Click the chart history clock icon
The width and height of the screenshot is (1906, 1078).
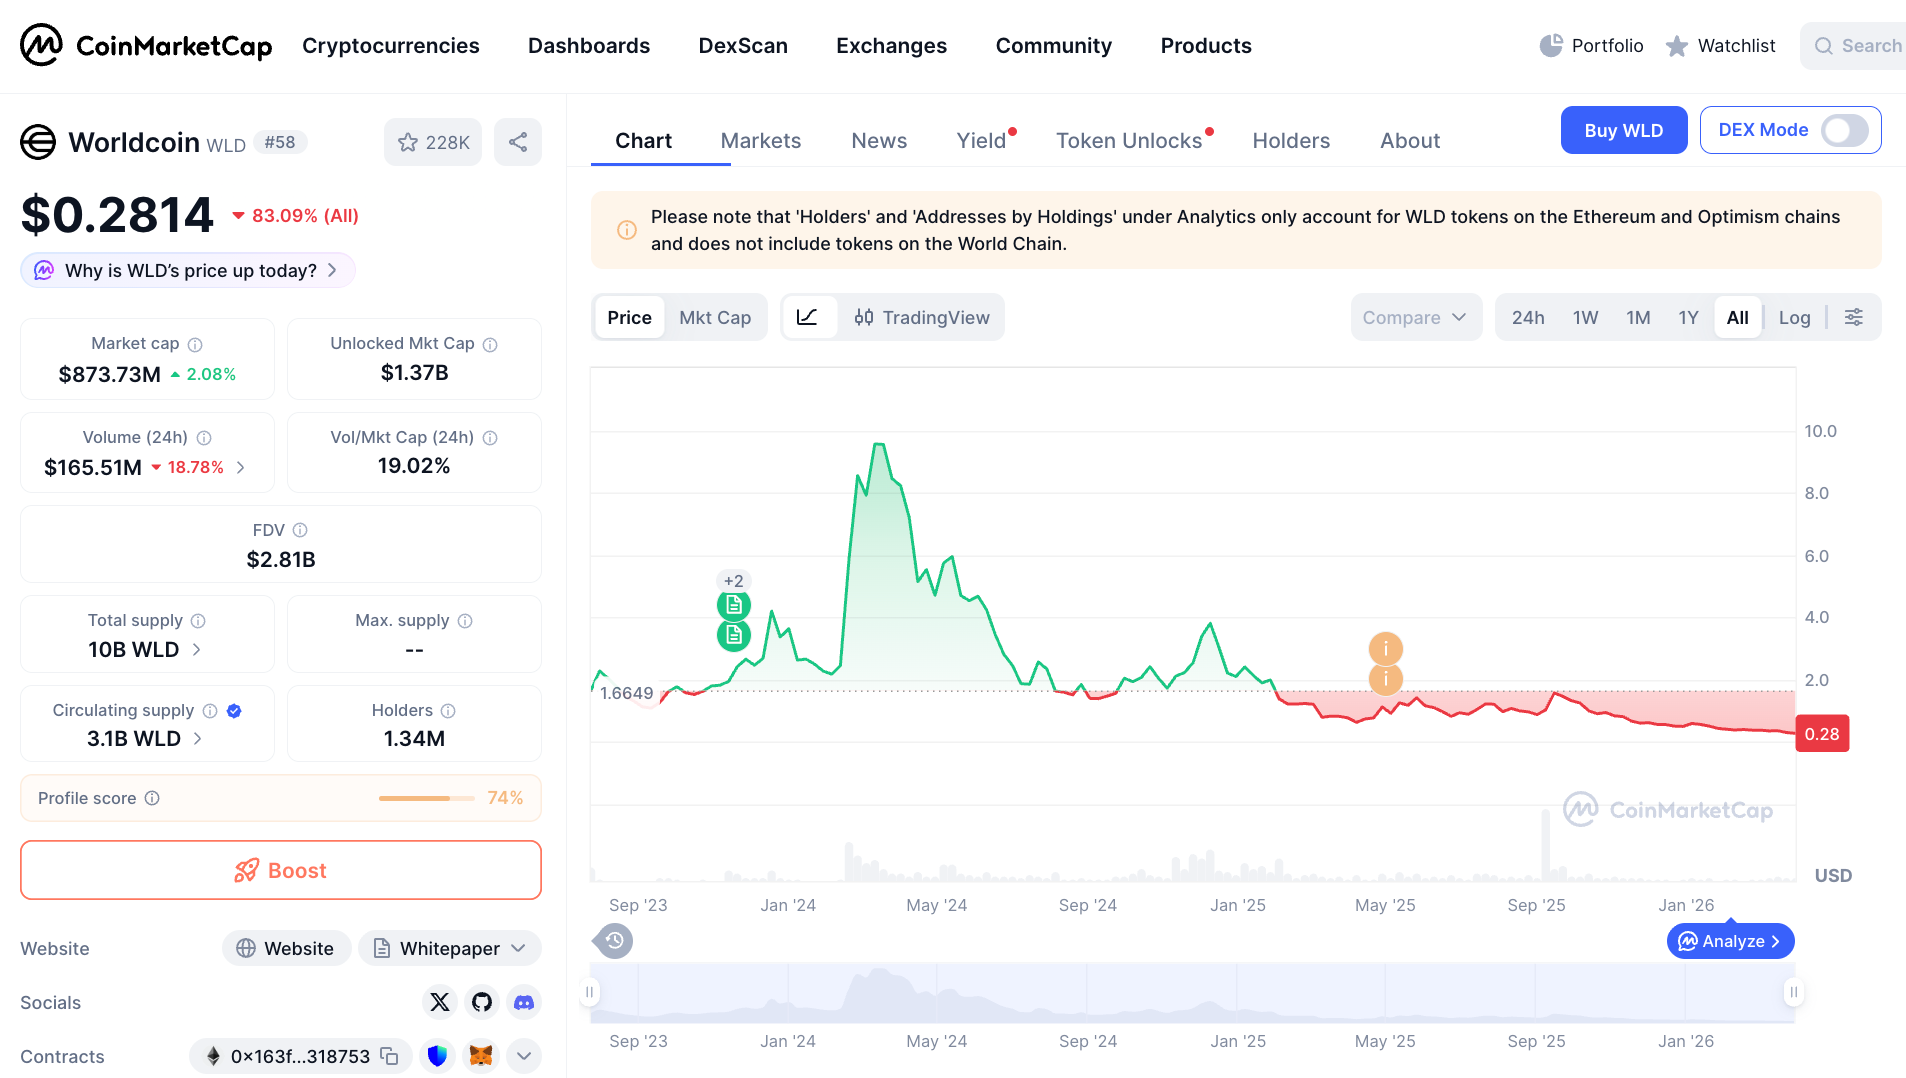614,941
